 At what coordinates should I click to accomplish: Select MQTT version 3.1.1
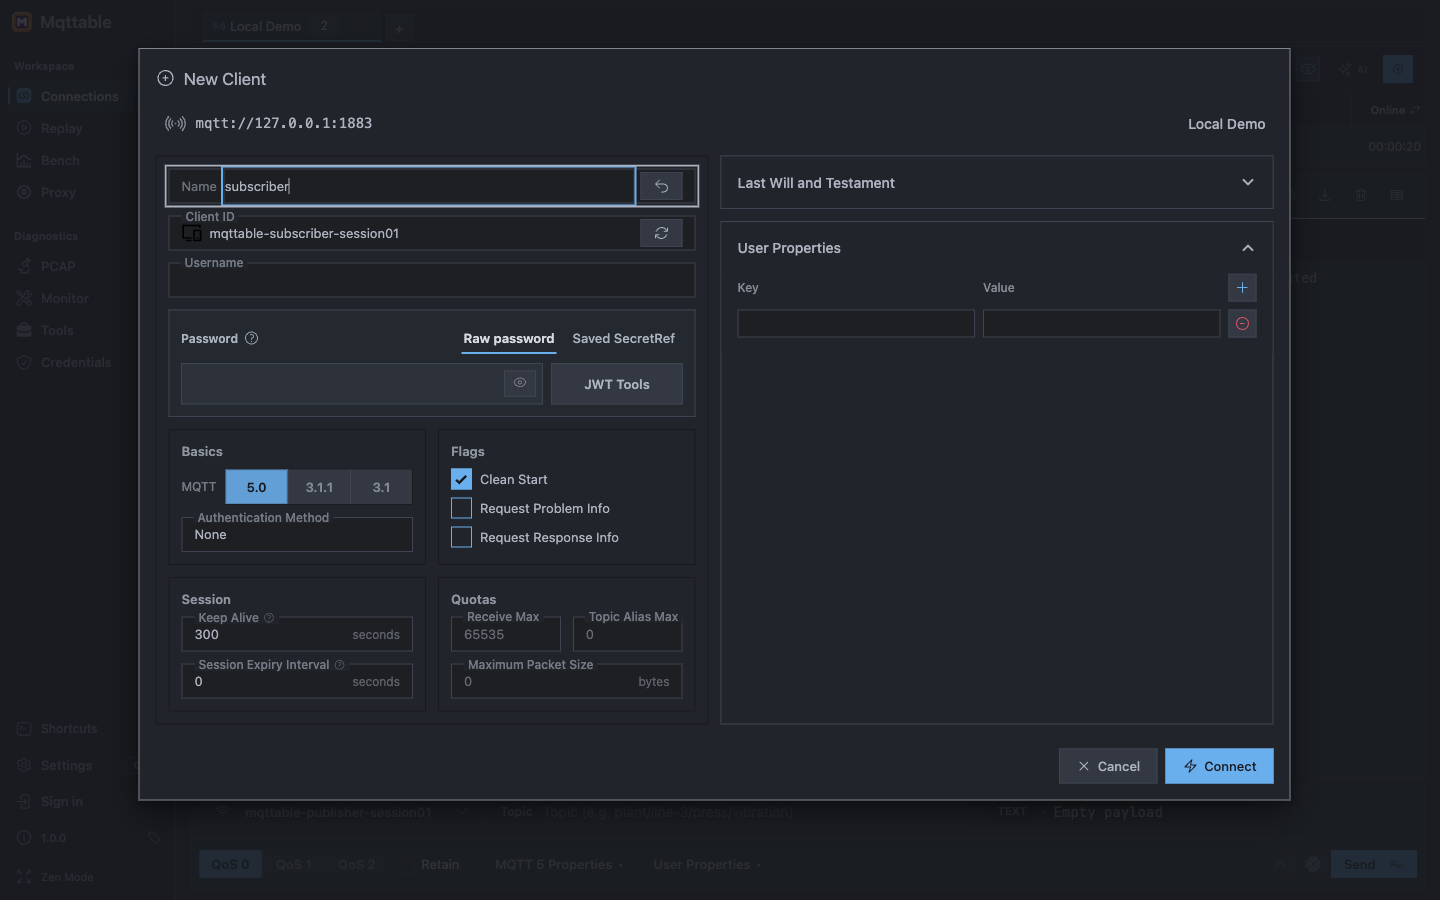(x=319, y=487)
